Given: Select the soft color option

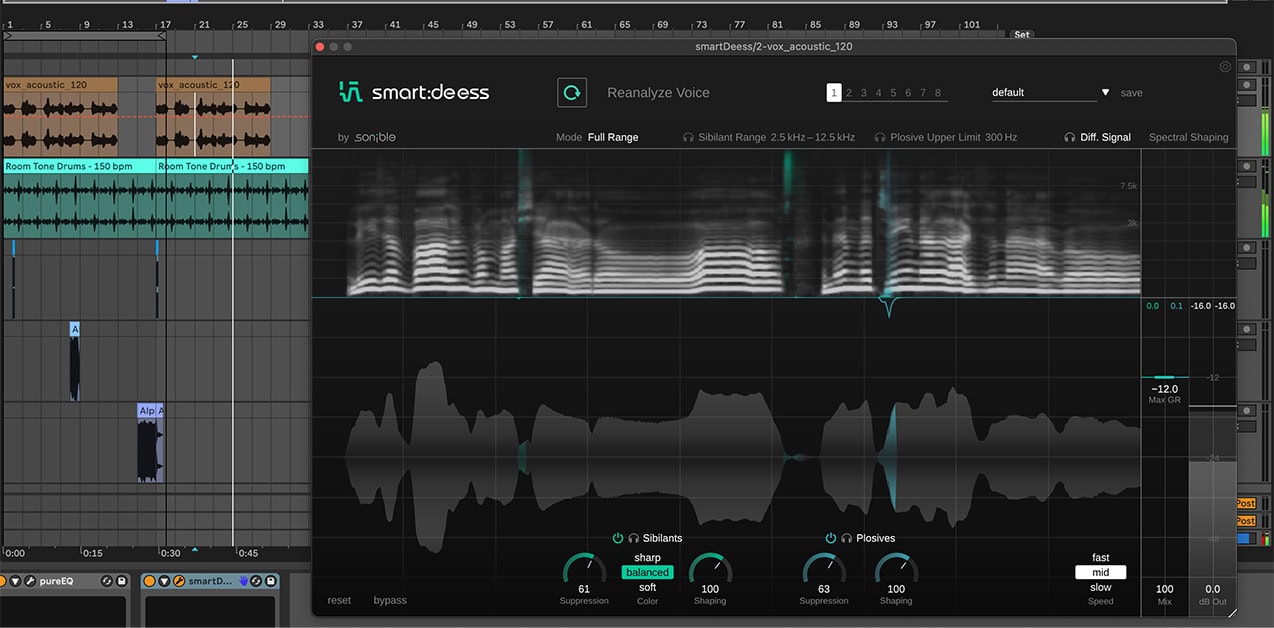Looking at the screenshot, I should pyautogui.click(x=647, y=587).
